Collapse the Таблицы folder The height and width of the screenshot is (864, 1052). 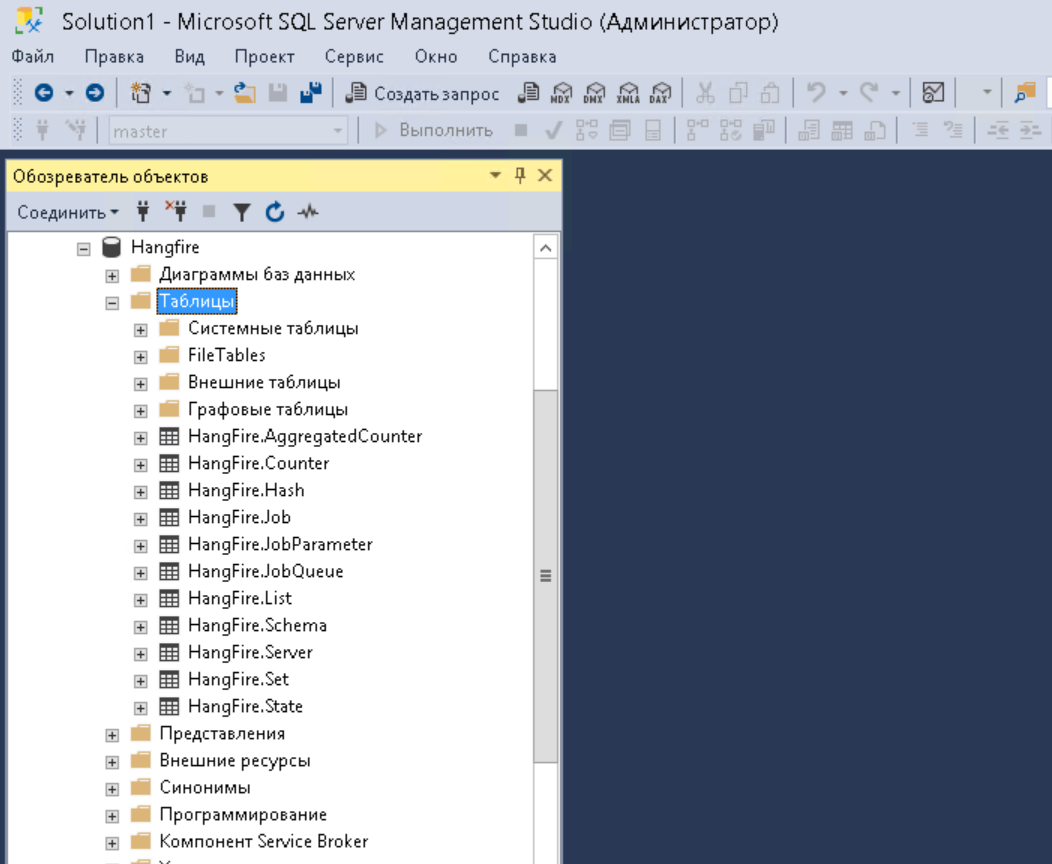[112, 302]
